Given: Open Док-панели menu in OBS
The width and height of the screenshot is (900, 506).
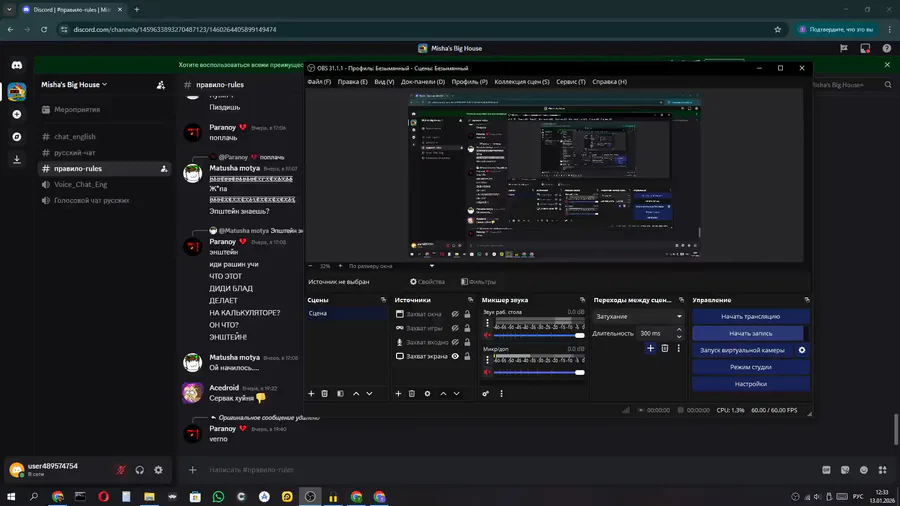Looking at the screenshot, I should coord(422,82).
